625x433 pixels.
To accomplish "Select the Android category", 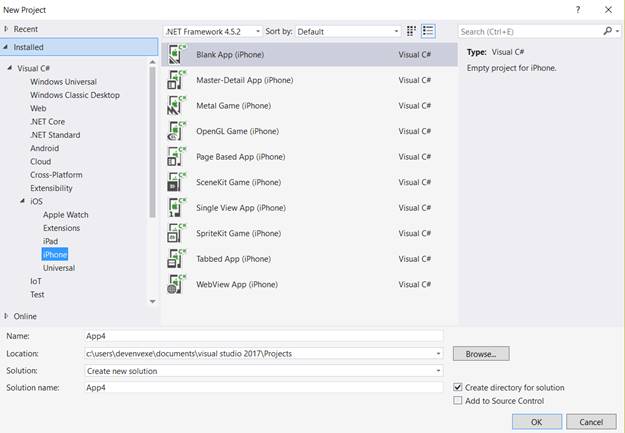I will click(45, 148).
